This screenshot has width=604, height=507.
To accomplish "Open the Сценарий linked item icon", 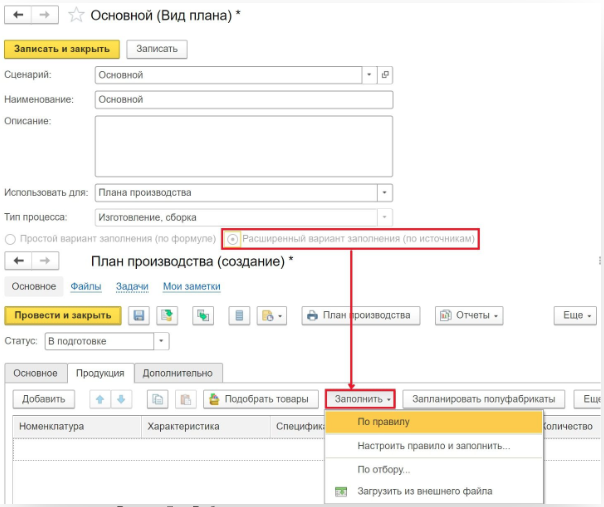I will 385,75.
